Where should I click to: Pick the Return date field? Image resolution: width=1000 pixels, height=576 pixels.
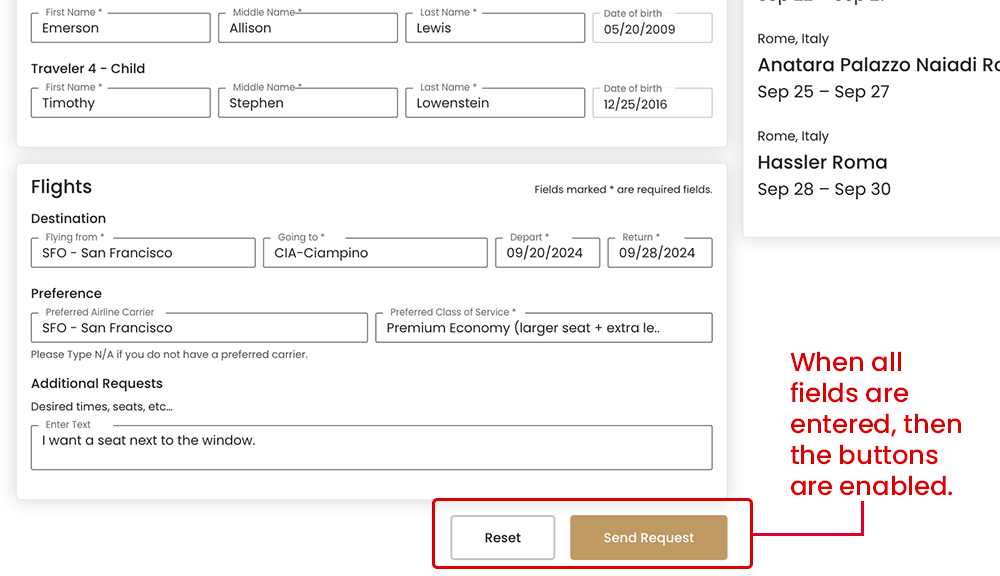[659, 253]
